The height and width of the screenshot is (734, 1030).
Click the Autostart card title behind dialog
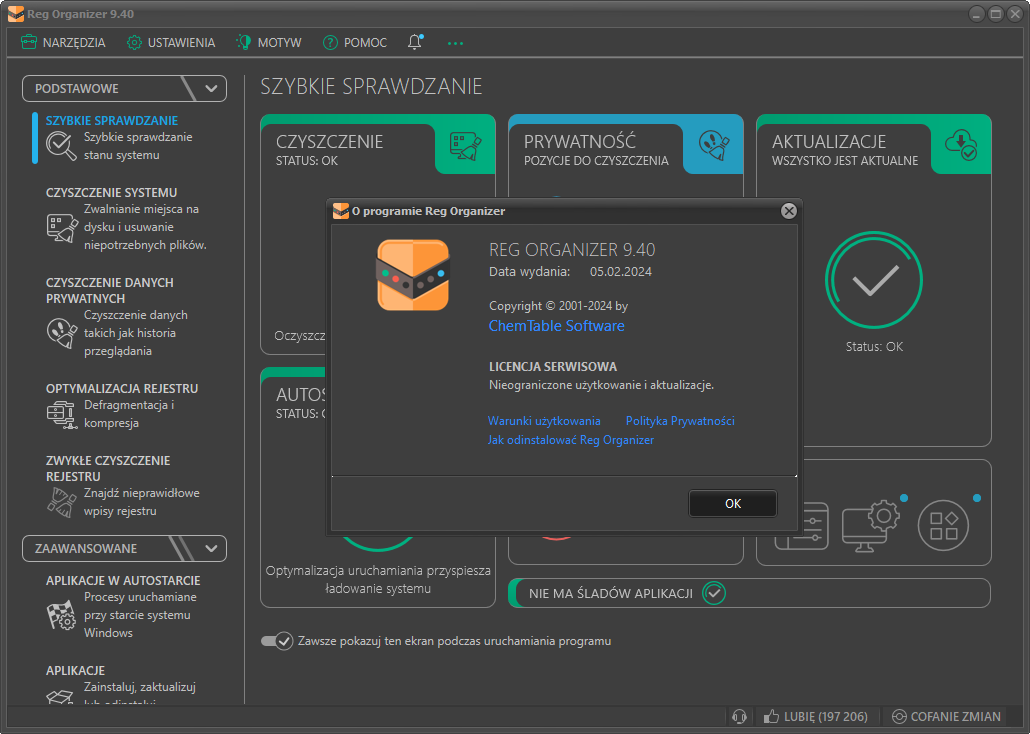[x=301, y=394]
